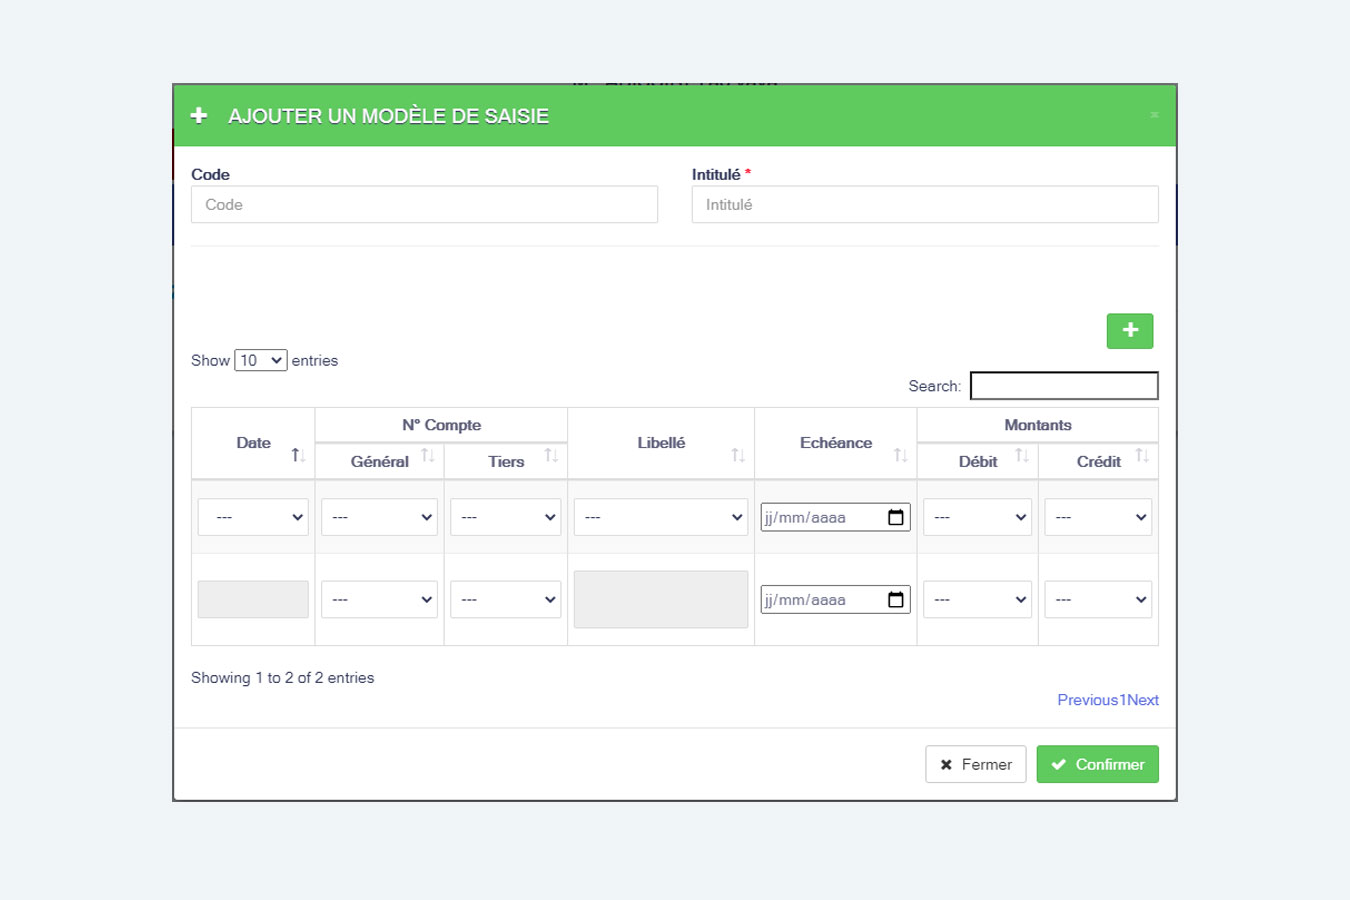The image size is (1350, 900).
Task: Sort by Tiers column sort icon
Action: 550,456
